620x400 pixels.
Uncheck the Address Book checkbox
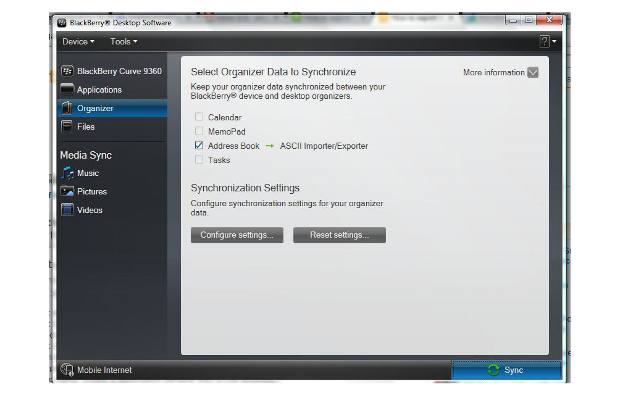coord(199,145)
